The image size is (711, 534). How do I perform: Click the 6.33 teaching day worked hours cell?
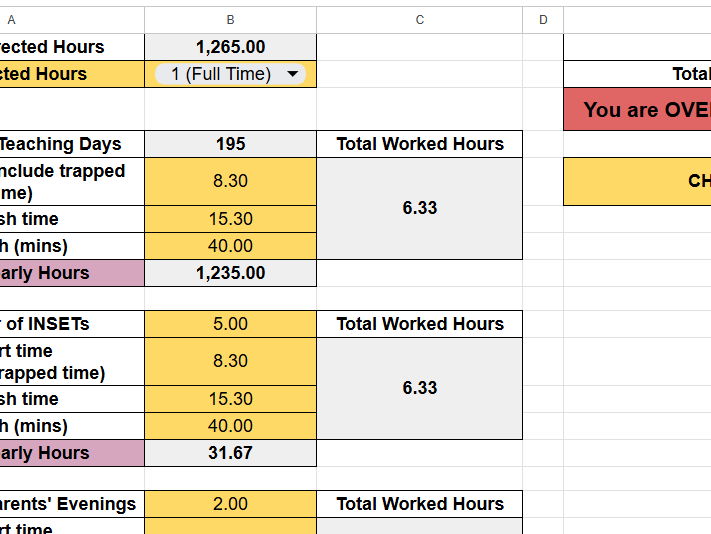[x=419, y=209]
